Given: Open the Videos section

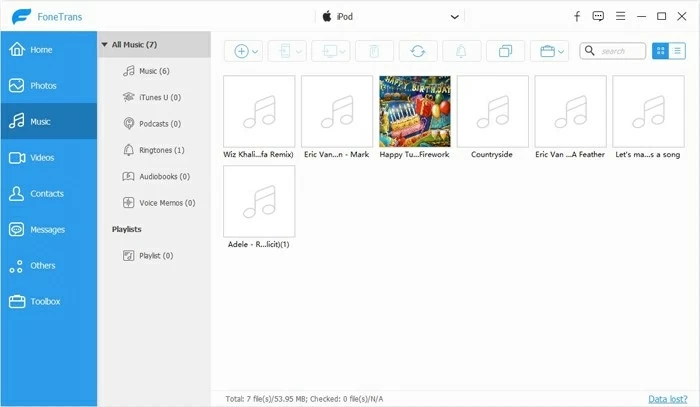Looking at the screenshot, I should [49, 158].
